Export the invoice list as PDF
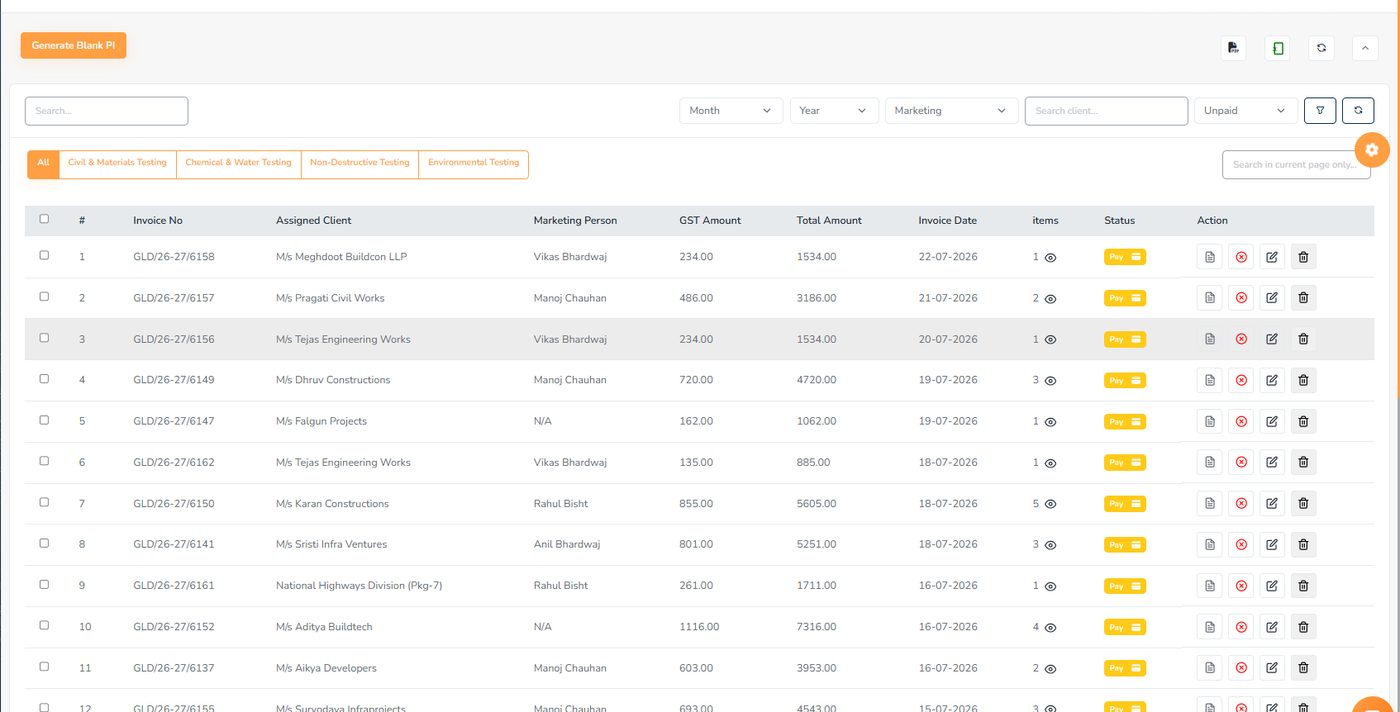 1233,48
